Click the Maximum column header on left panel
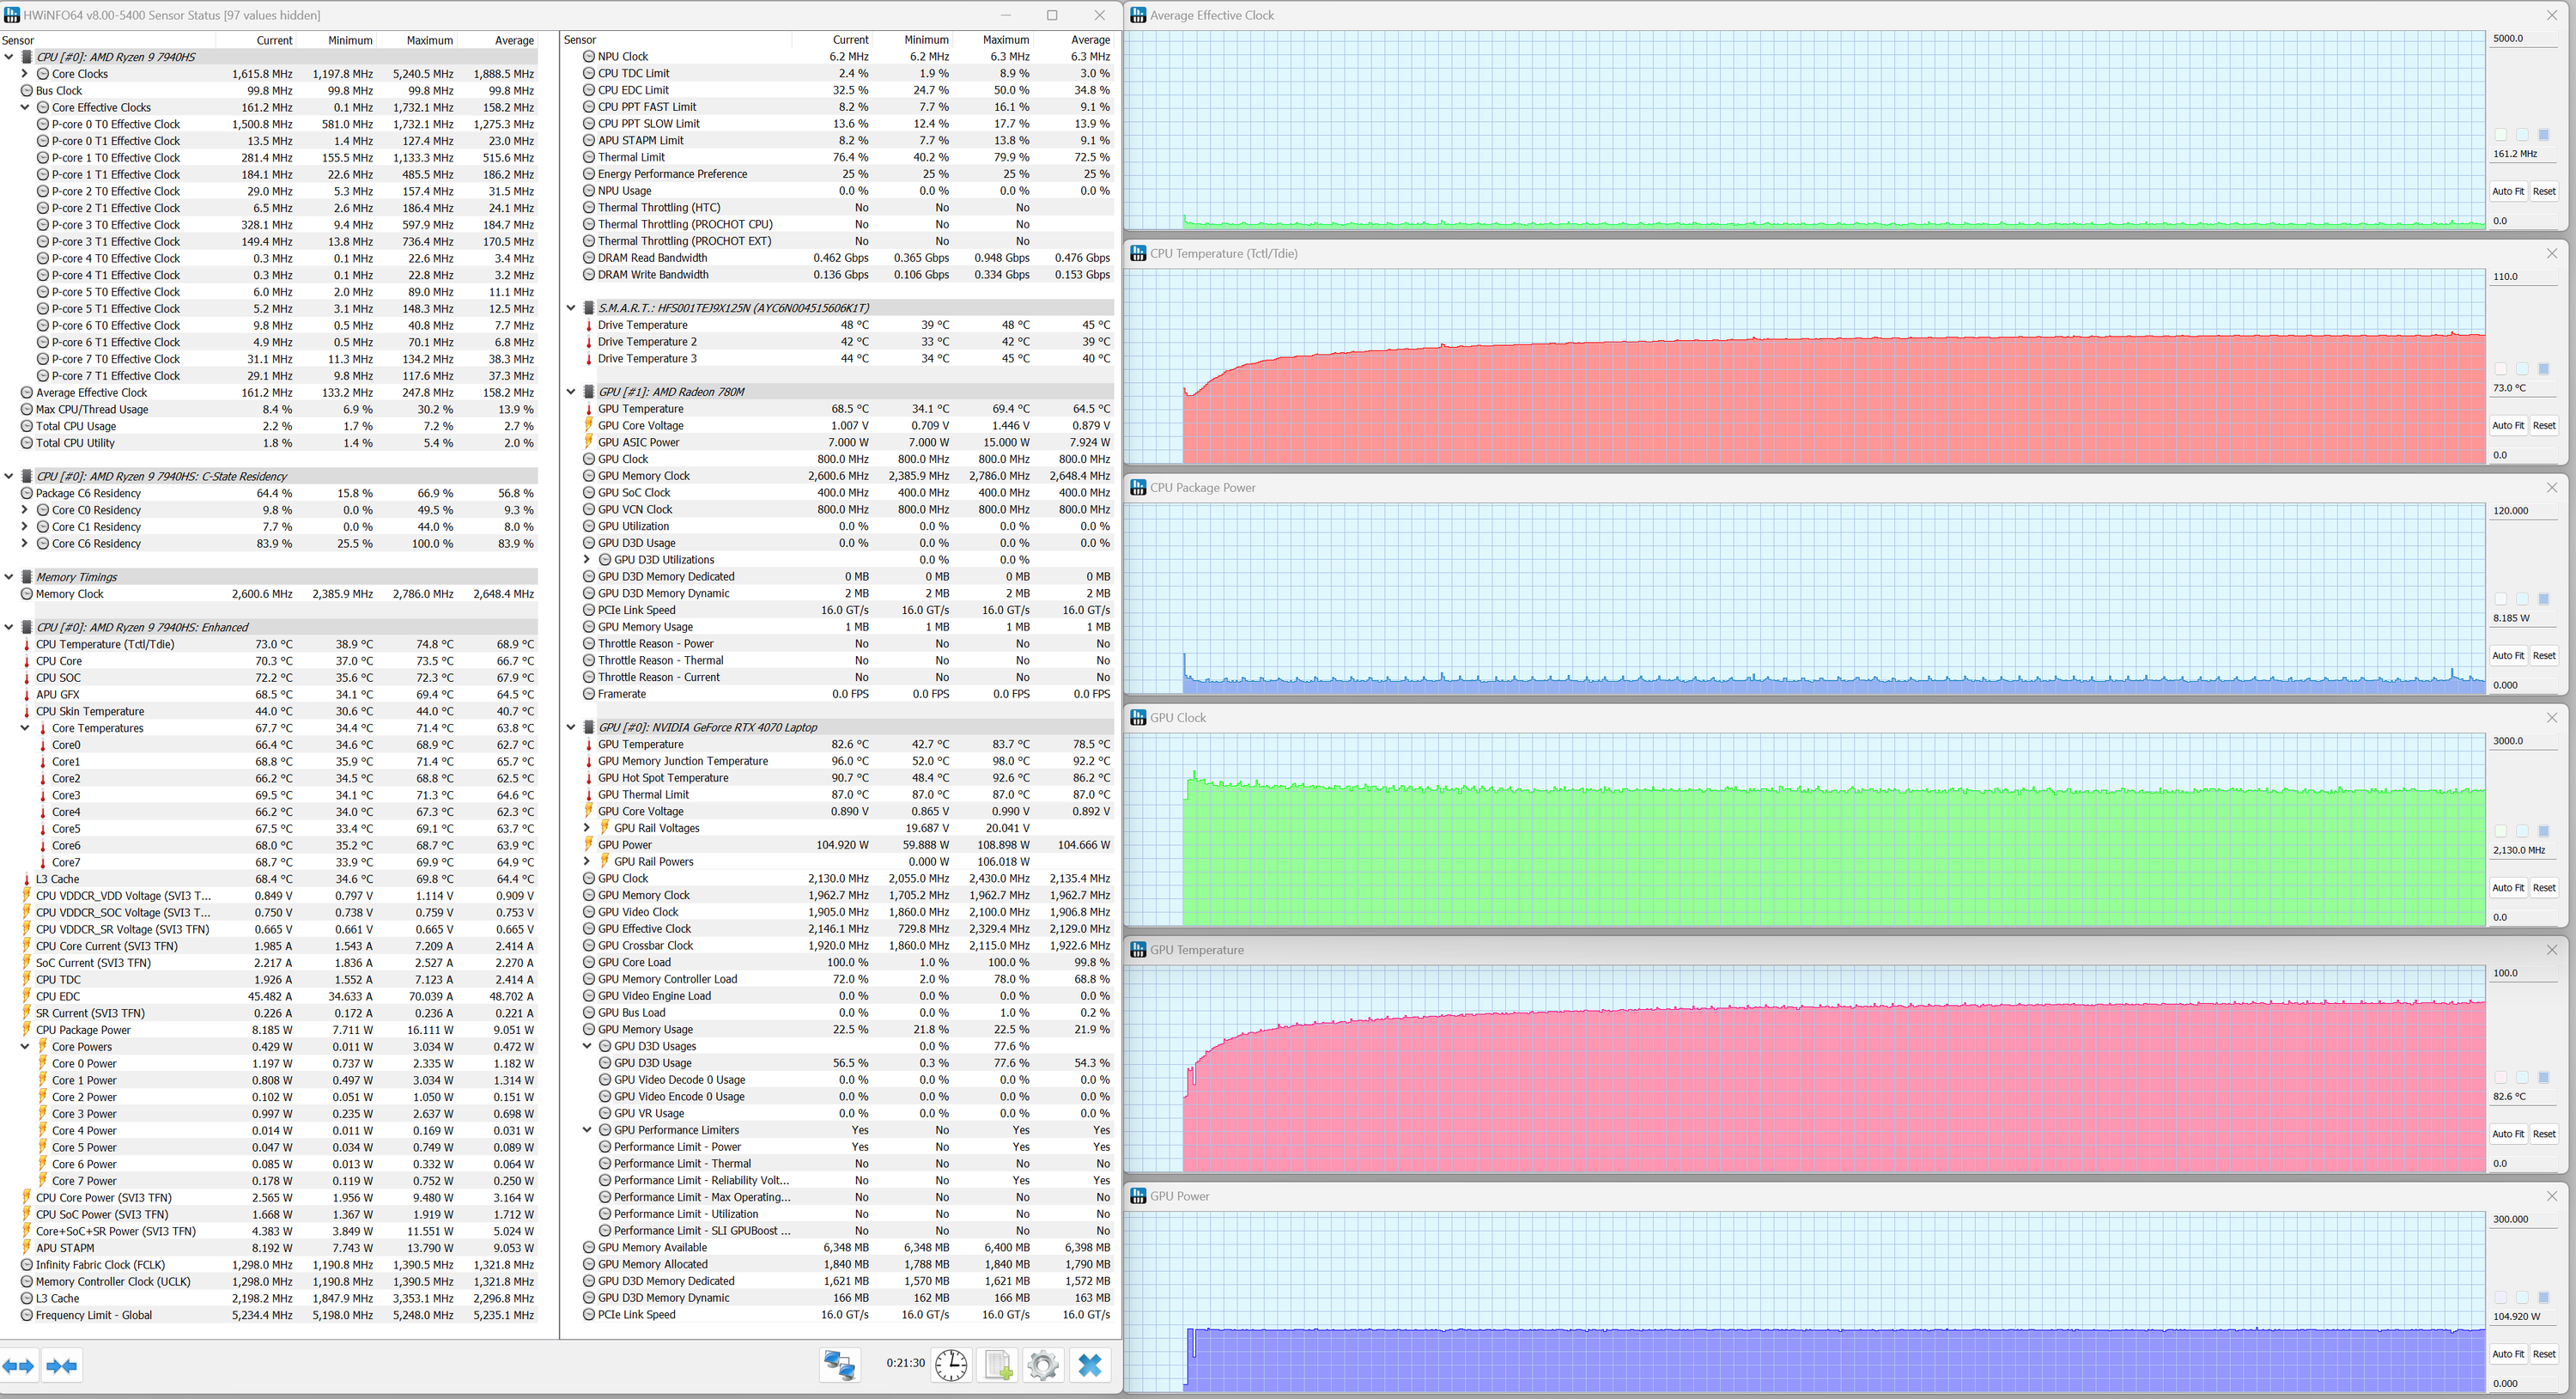The image size is (2576, 1399). [x=429, y=41]
